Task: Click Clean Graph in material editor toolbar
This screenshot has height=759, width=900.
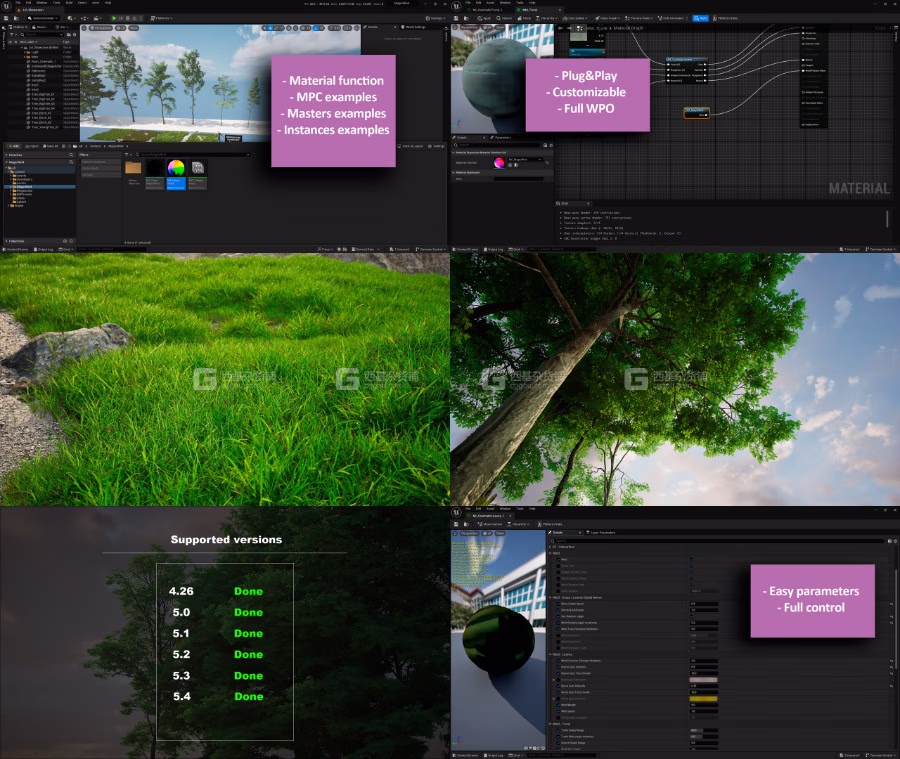Action: pyautogui.click(x=608, y=18)
